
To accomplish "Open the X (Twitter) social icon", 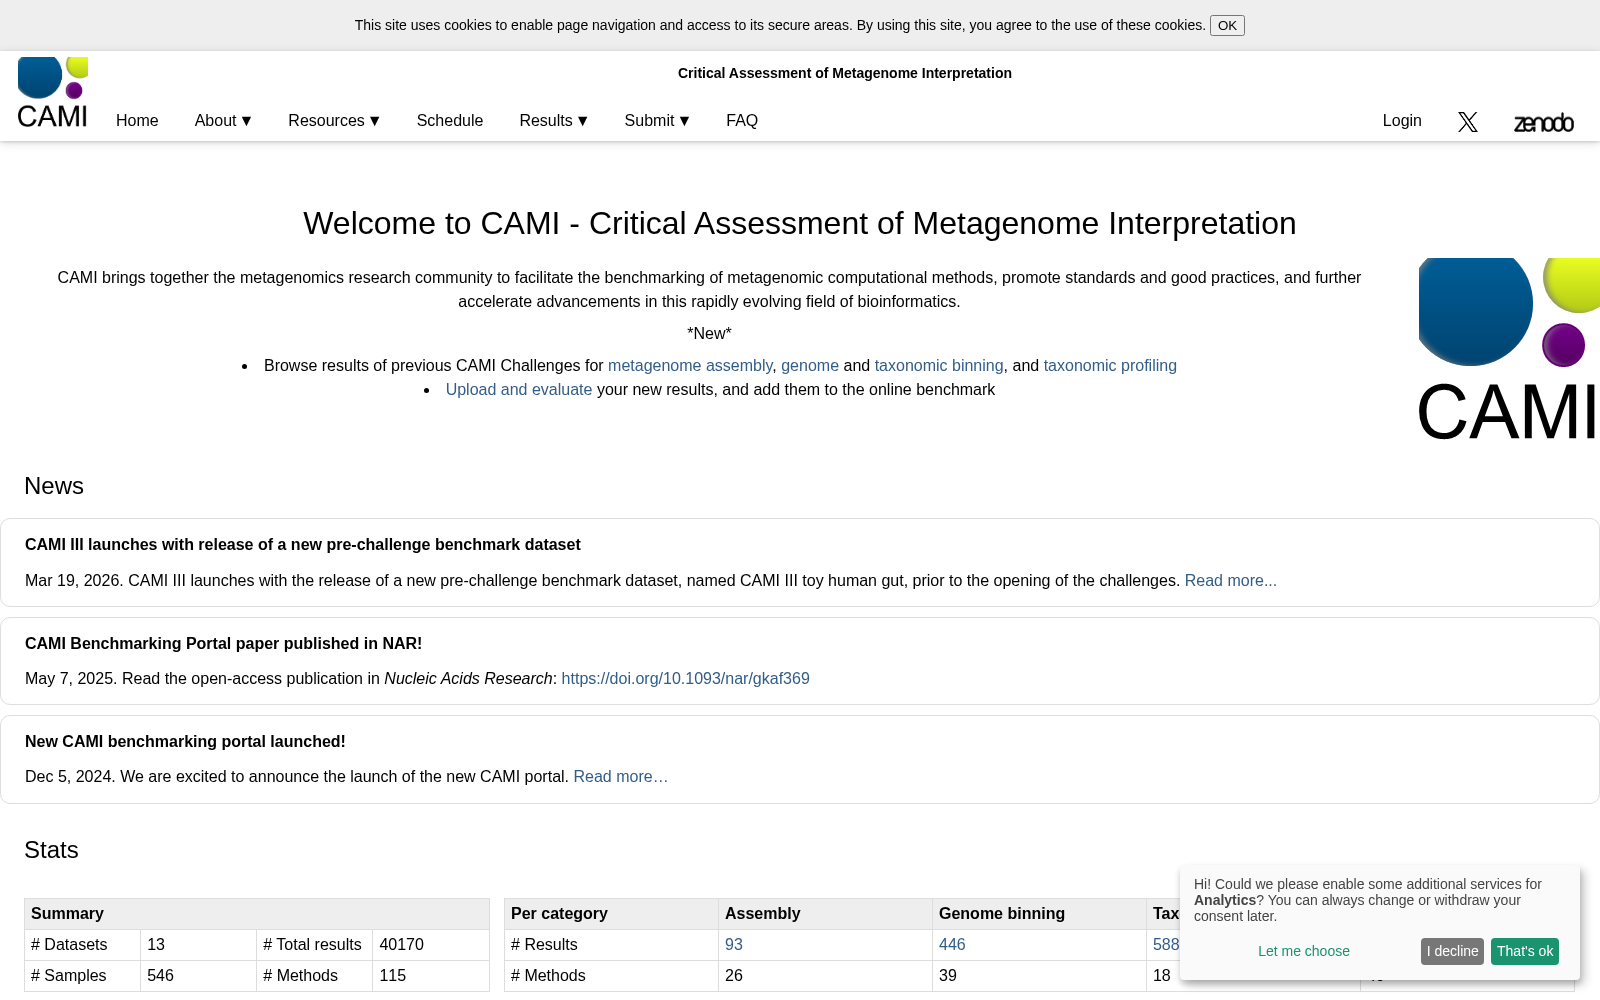I will click(1468, 122).
